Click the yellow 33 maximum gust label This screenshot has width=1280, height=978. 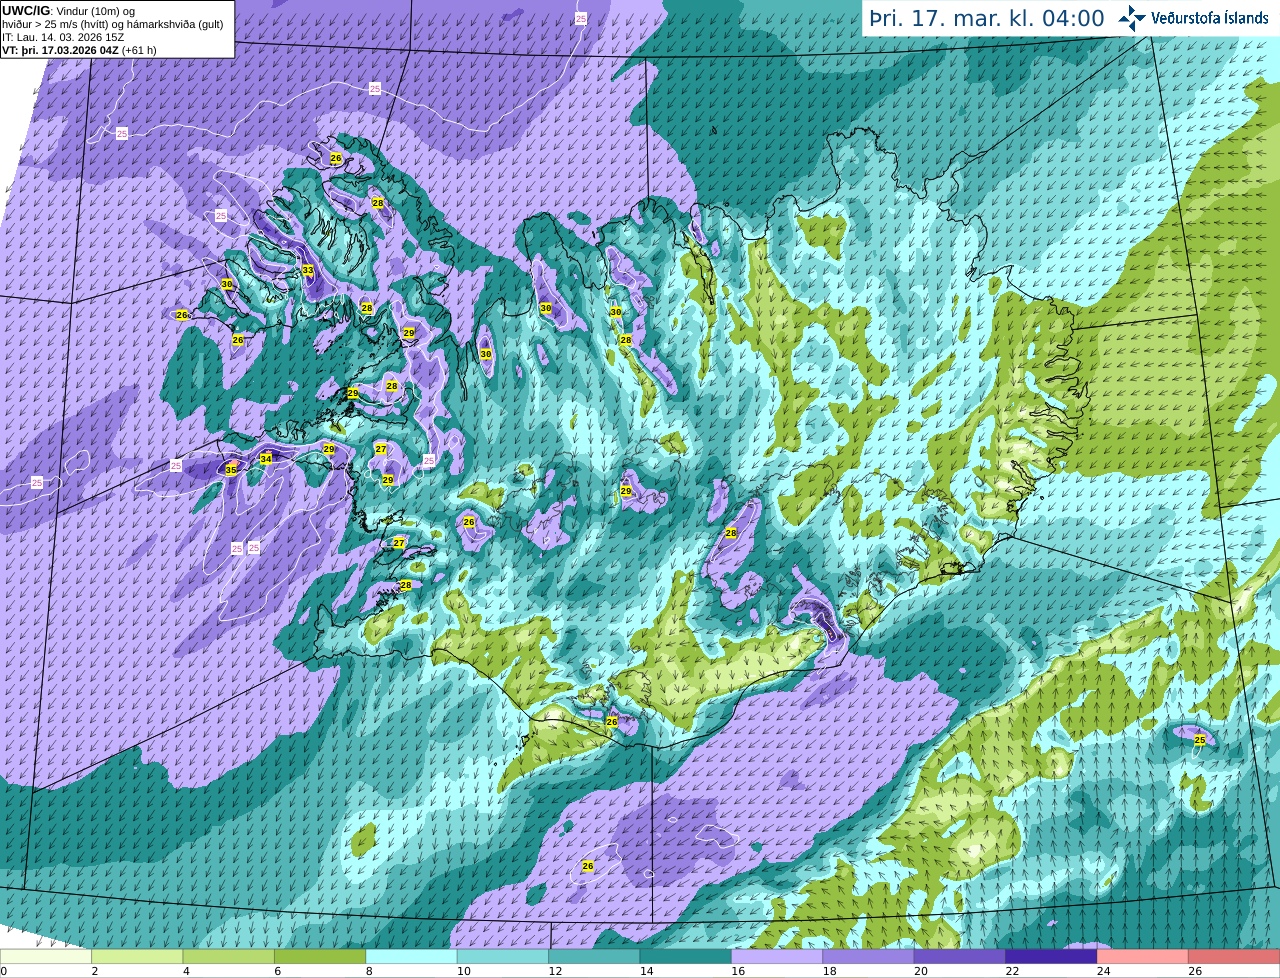[x=307, y=271]
